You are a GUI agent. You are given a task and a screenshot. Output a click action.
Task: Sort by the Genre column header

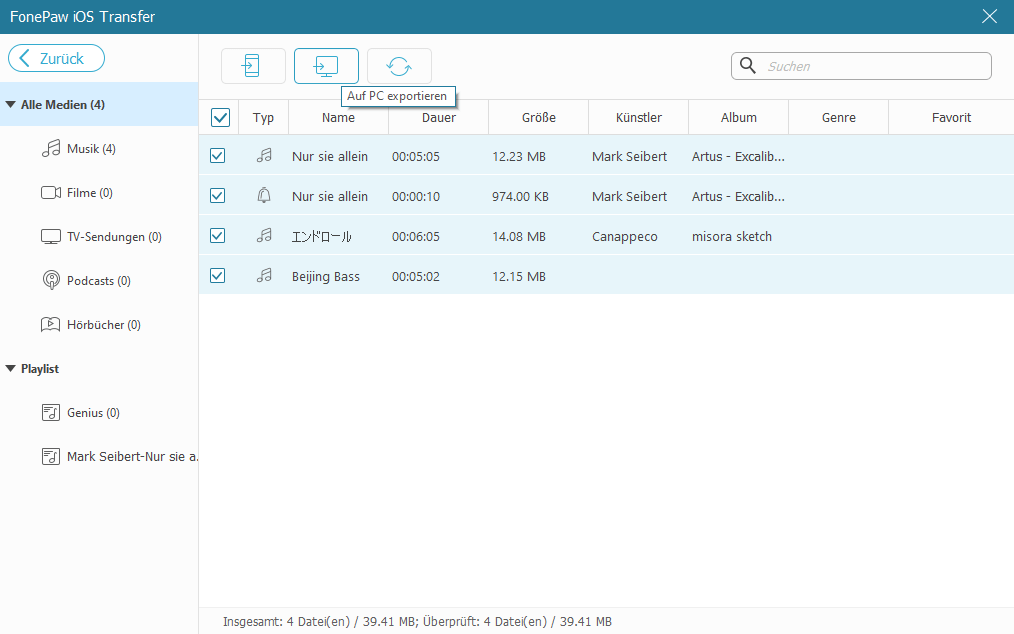[x=839, y=118]
